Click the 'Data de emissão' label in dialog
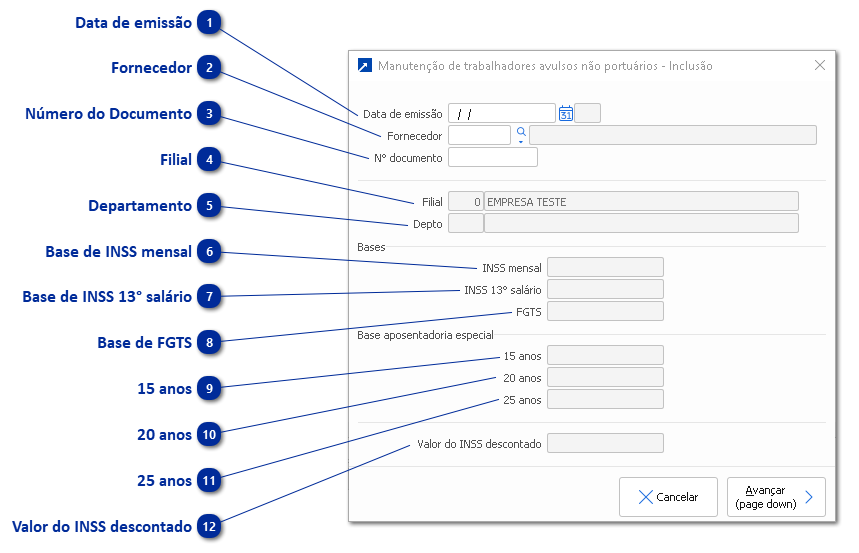Viewport: 859px width, 553px height. coord(403,114)
